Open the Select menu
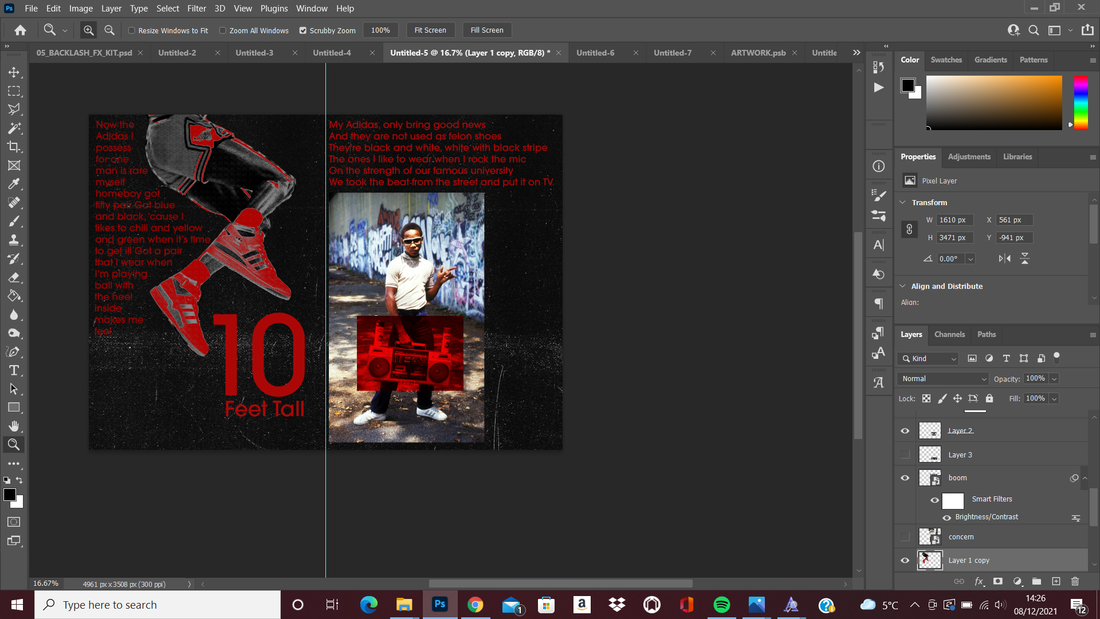This screenshot has width=1100, height=619. click(x=168, y=8)
